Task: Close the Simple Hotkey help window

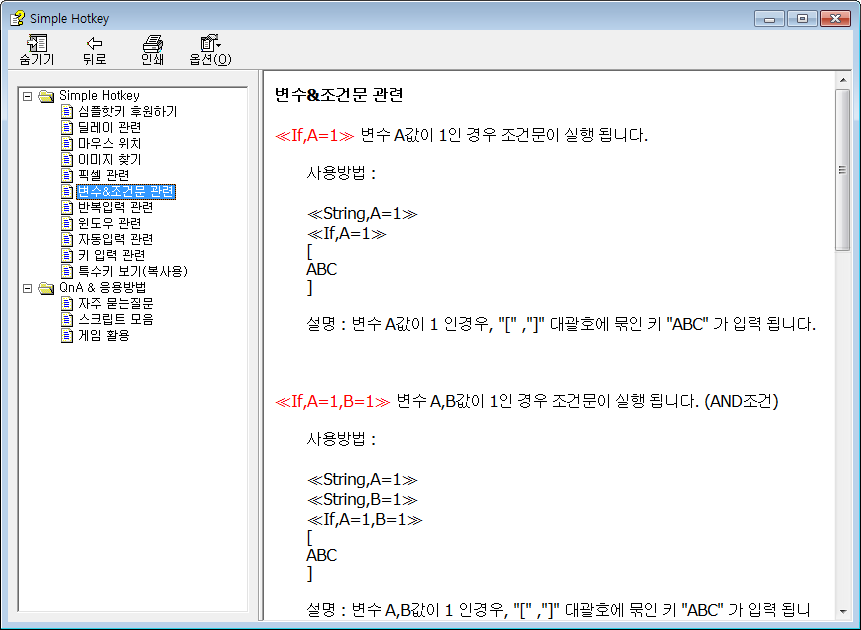Action: click(835, 19)
